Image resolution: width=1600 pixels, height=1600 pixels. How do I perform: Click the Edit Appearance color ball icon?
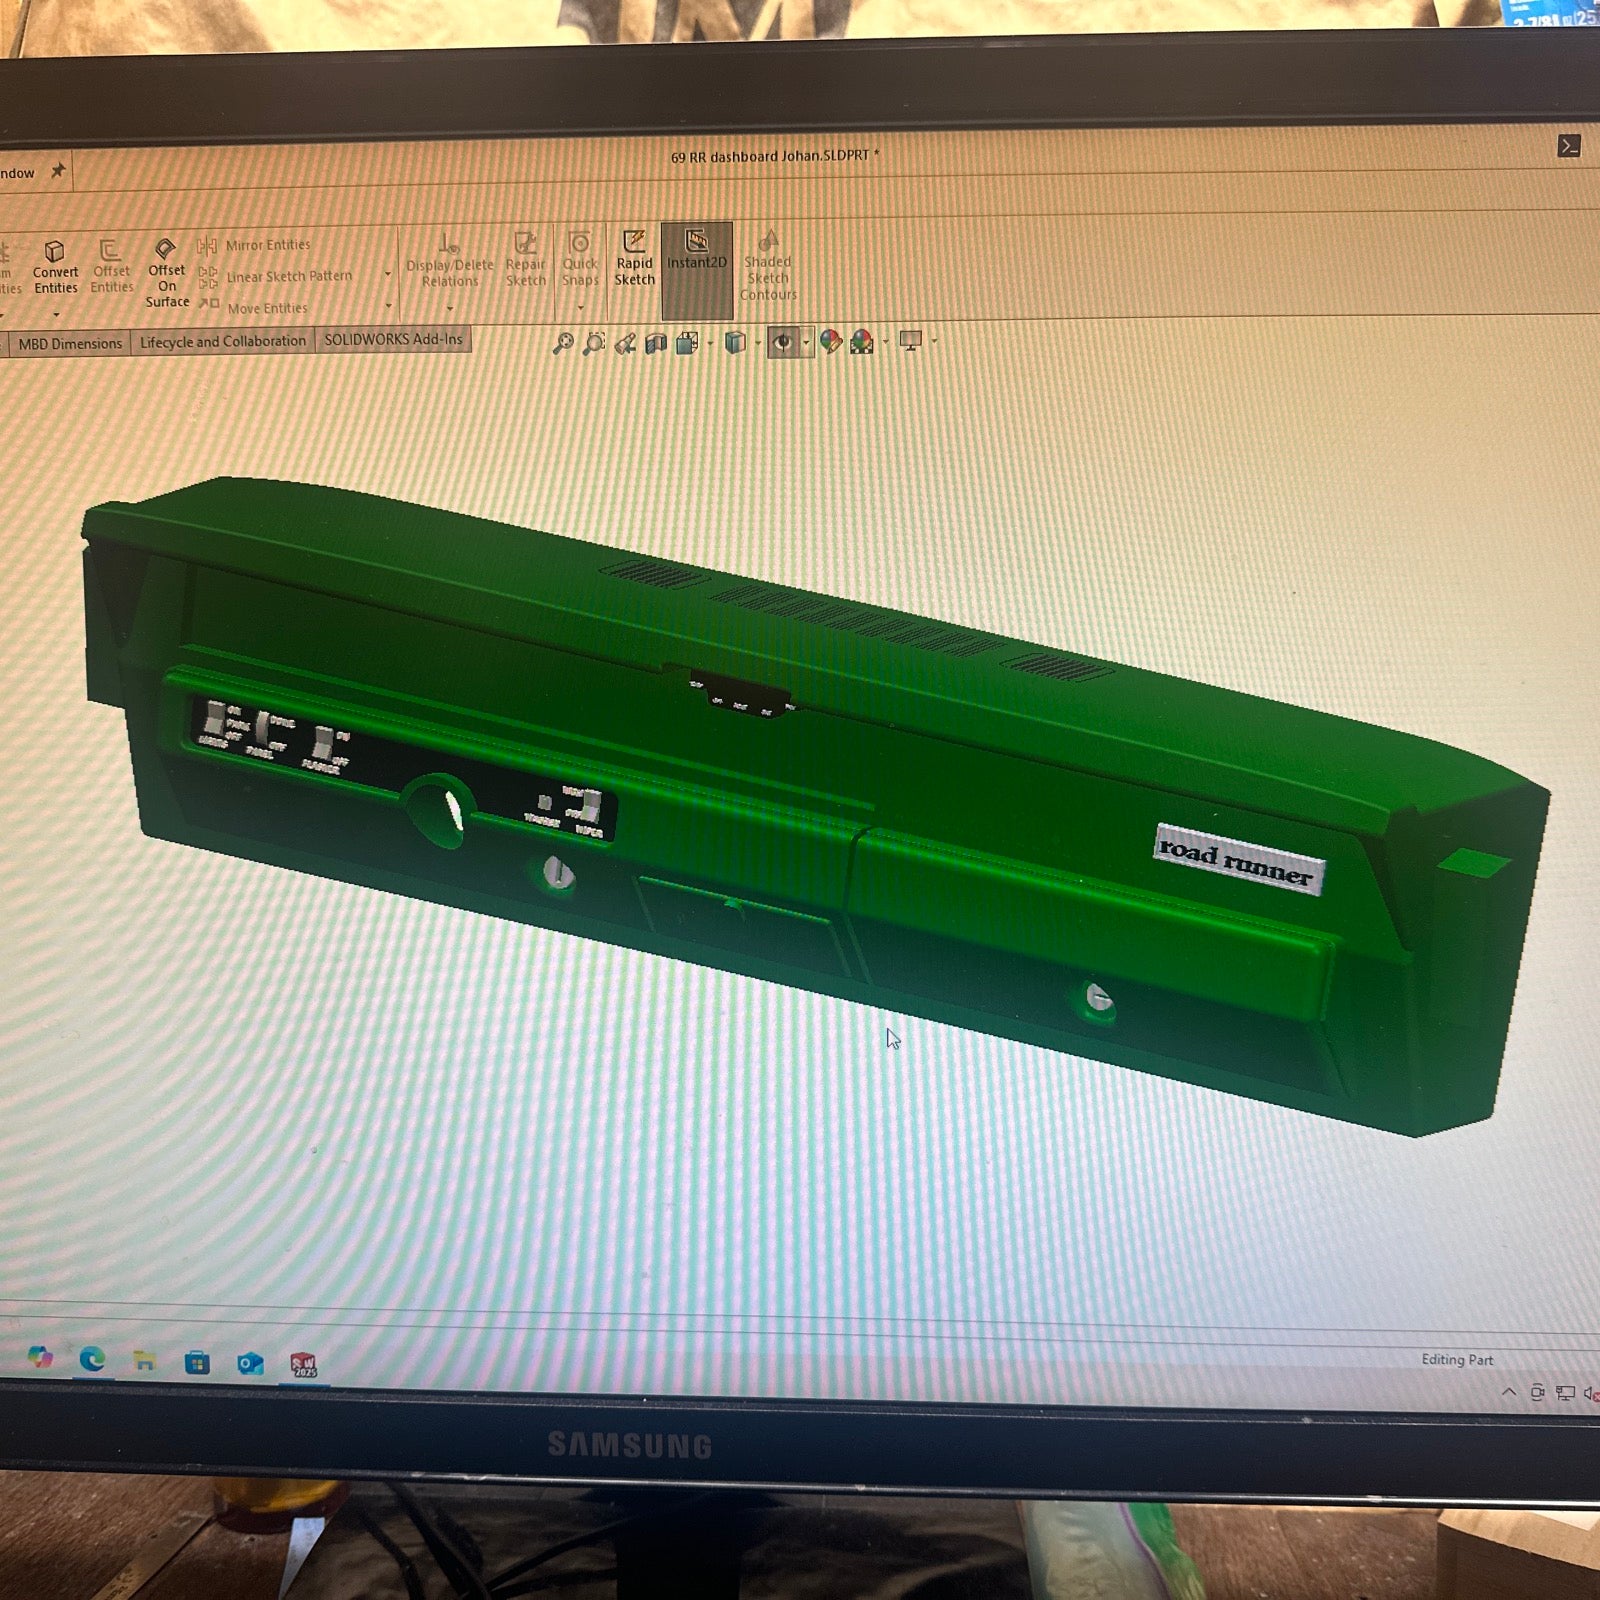click(x=830, y=342)
